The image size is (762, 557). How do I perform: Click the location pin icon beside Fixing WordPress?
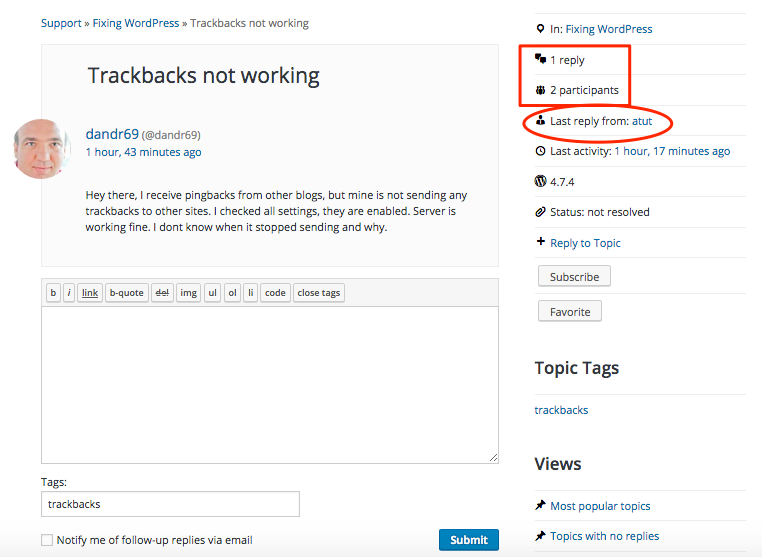point(540,29)
